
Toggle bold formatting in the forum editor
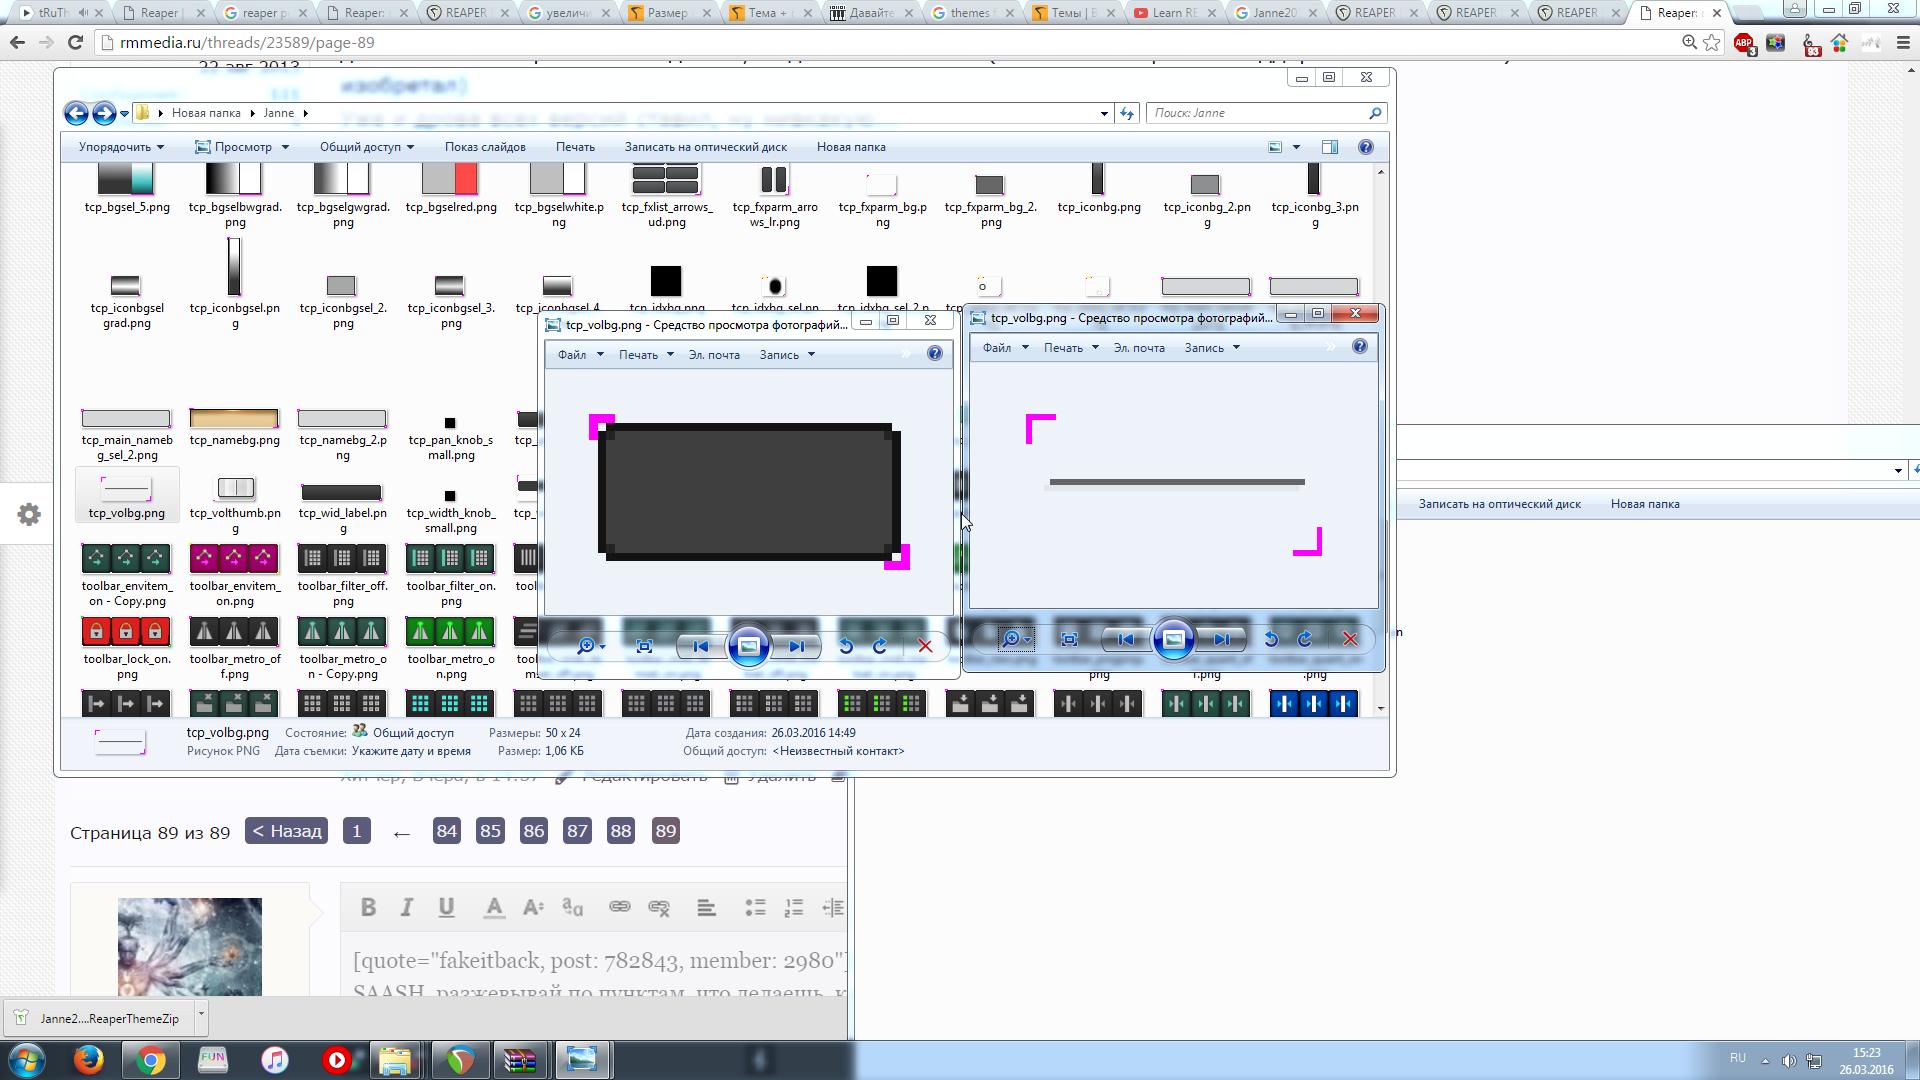coord(368,907)
